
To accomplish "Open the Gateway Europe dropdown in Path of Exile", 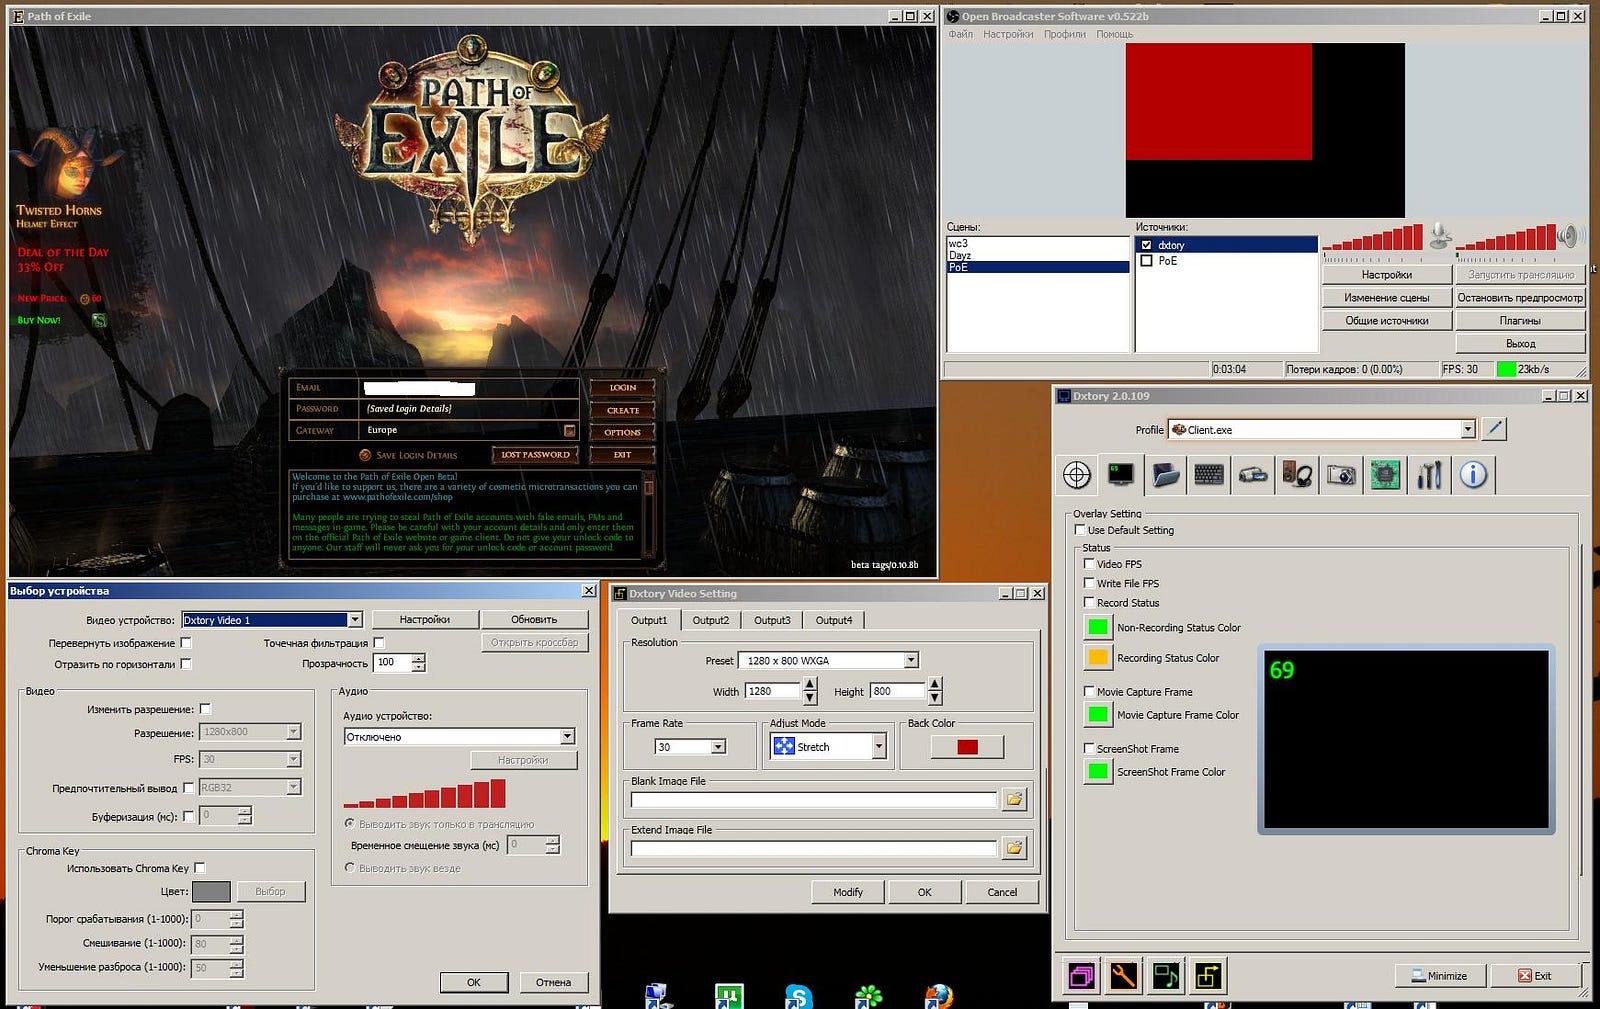I will coord(570,430).
